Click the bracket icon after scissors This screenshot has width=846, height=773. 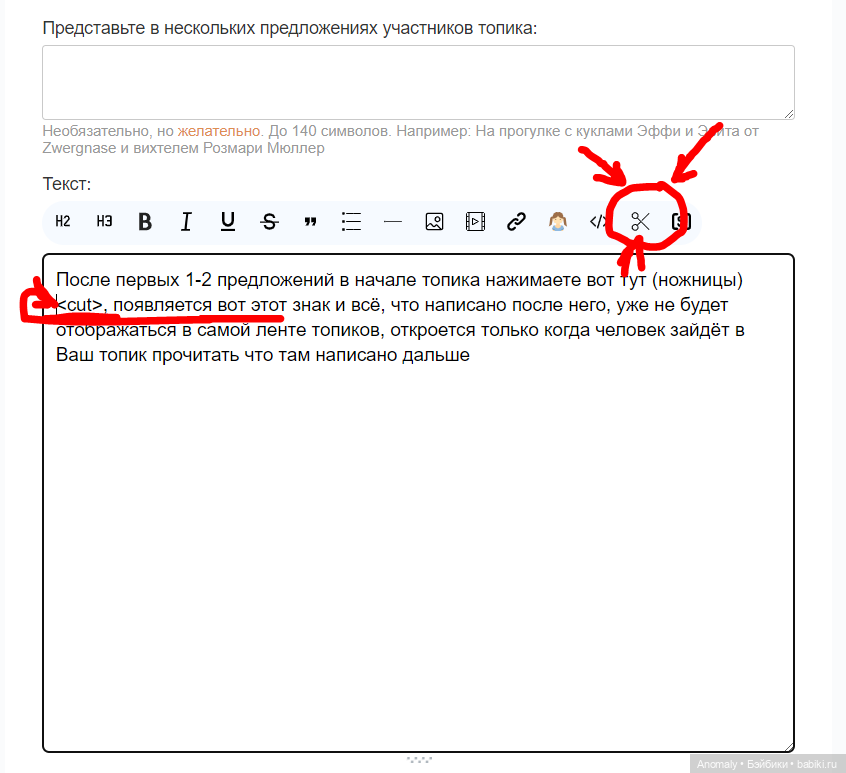(681, 222)
